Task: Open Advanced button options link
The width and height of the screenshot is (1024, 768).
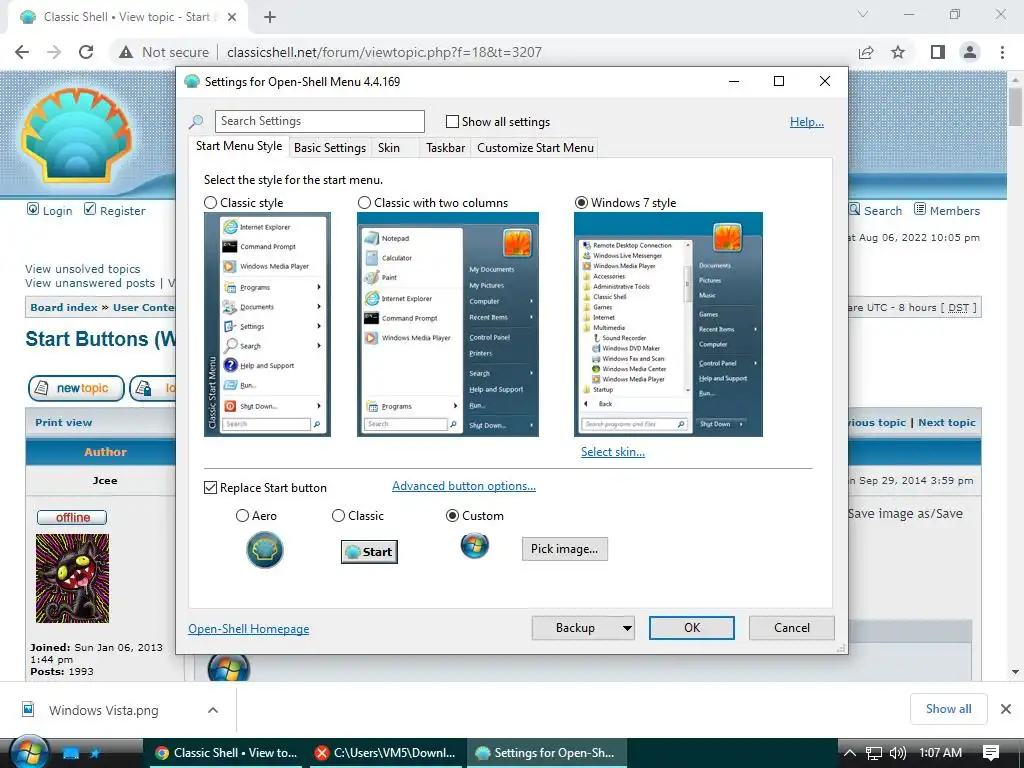Action: 464,486
